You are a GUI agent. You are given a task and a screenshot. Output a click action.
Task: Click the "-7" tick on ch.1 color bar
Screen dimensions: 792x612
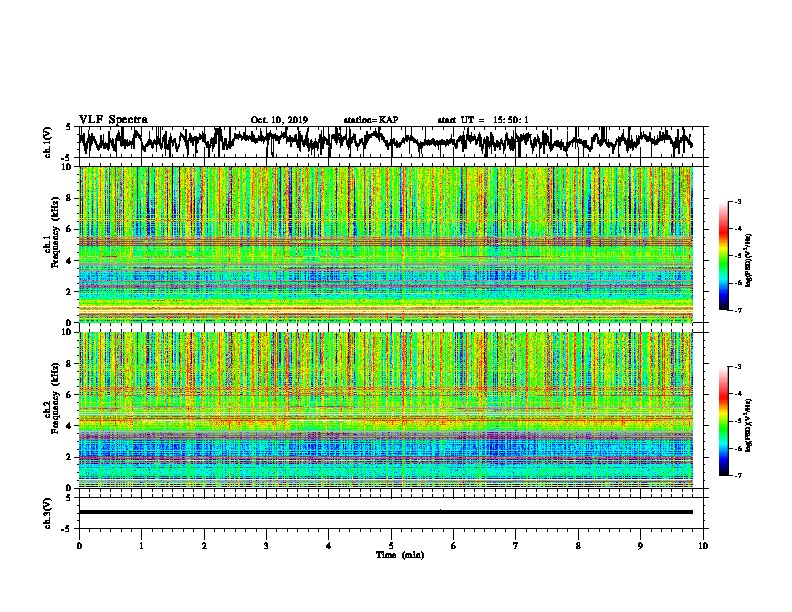[737, 310]
